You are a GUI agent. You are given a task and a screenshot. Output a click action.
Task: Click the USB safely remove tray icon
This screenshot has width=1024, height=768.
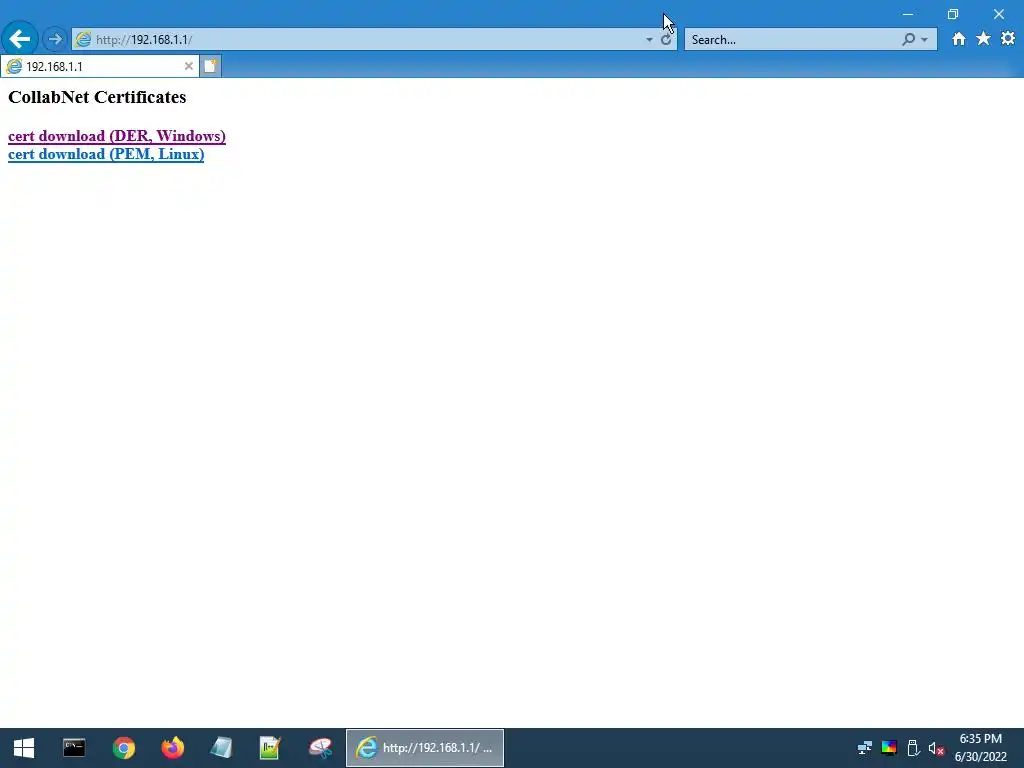point(913,748)
